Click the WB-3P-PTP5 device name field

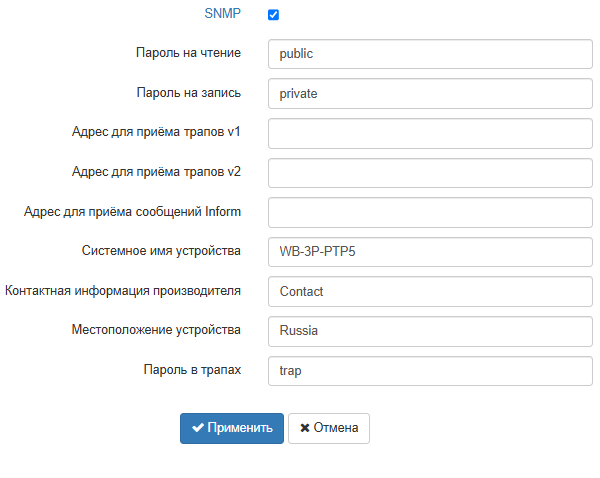coord(431,252)
